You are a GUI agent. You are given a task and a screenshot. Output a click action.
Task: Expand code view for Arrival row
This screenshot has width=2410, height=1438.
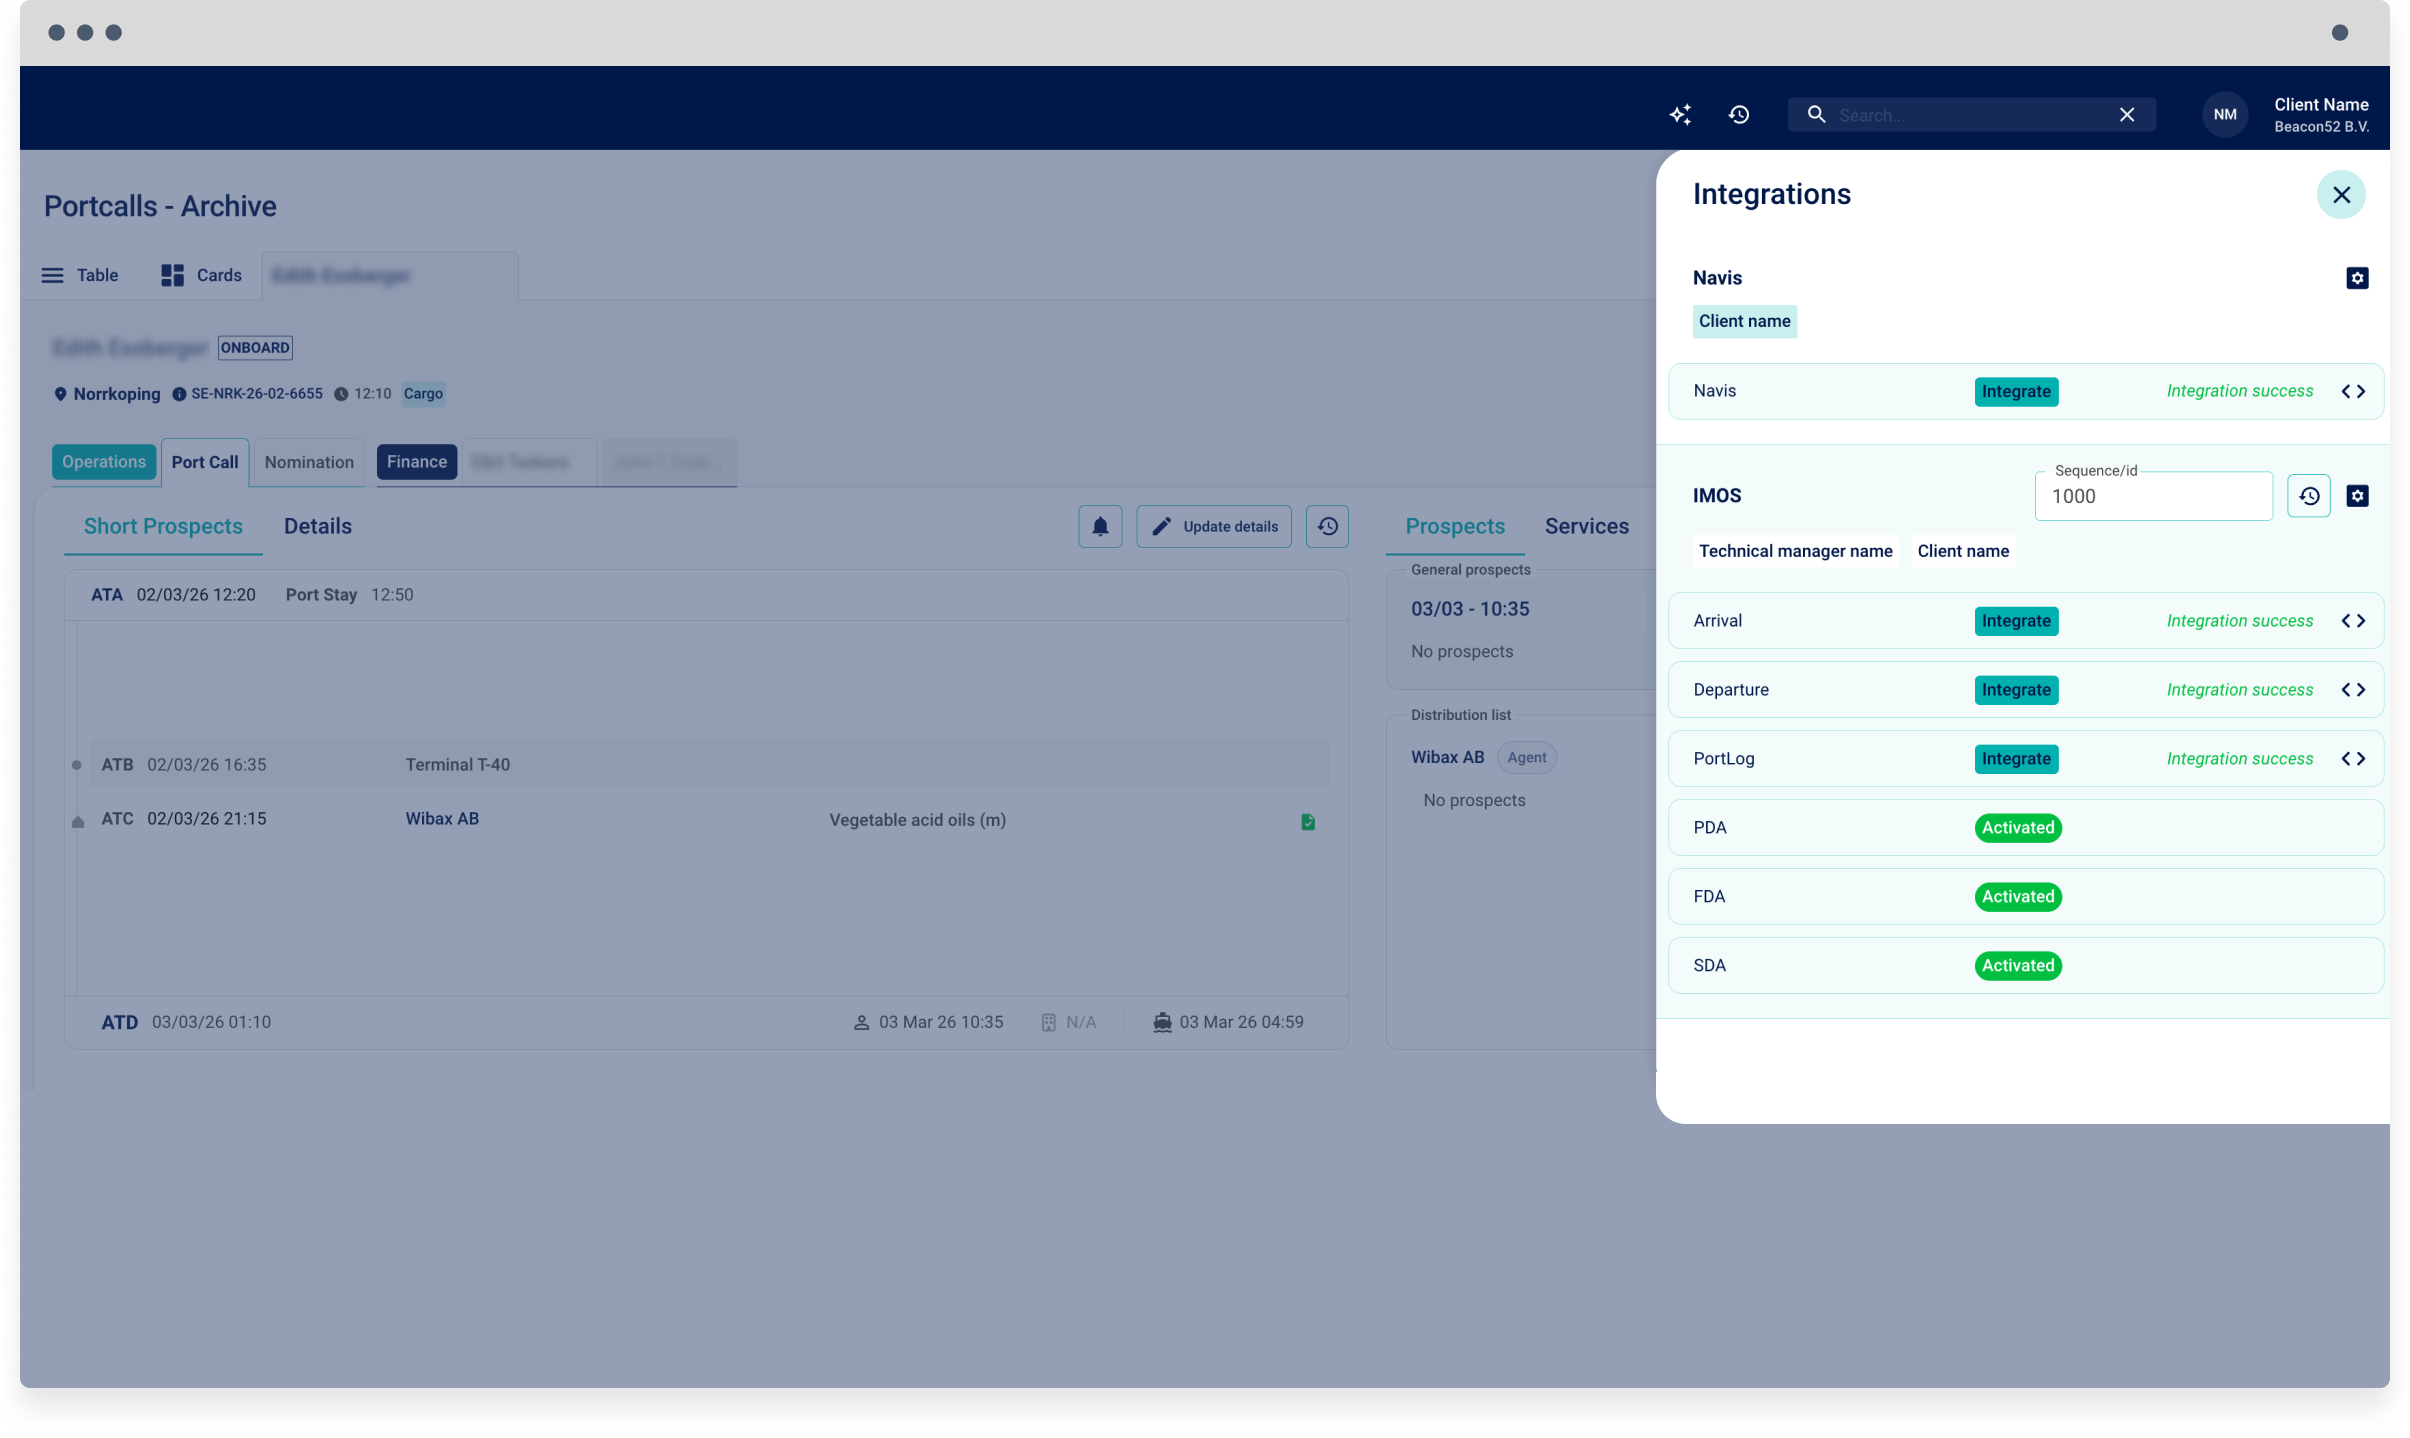pyautogui.click(x=2353, y=621)
